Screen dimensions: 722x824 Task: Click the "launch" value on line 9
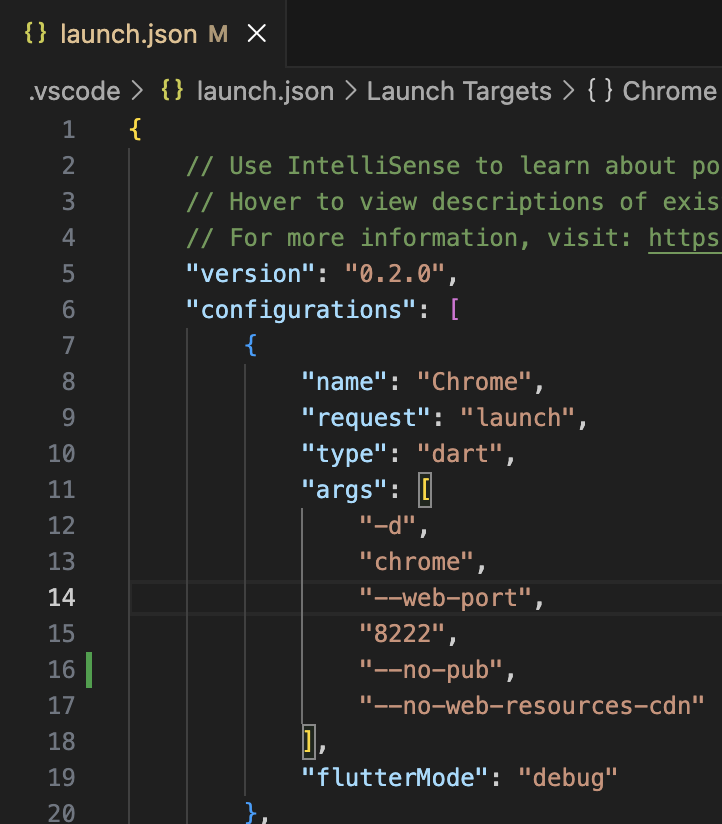[518, 418]
